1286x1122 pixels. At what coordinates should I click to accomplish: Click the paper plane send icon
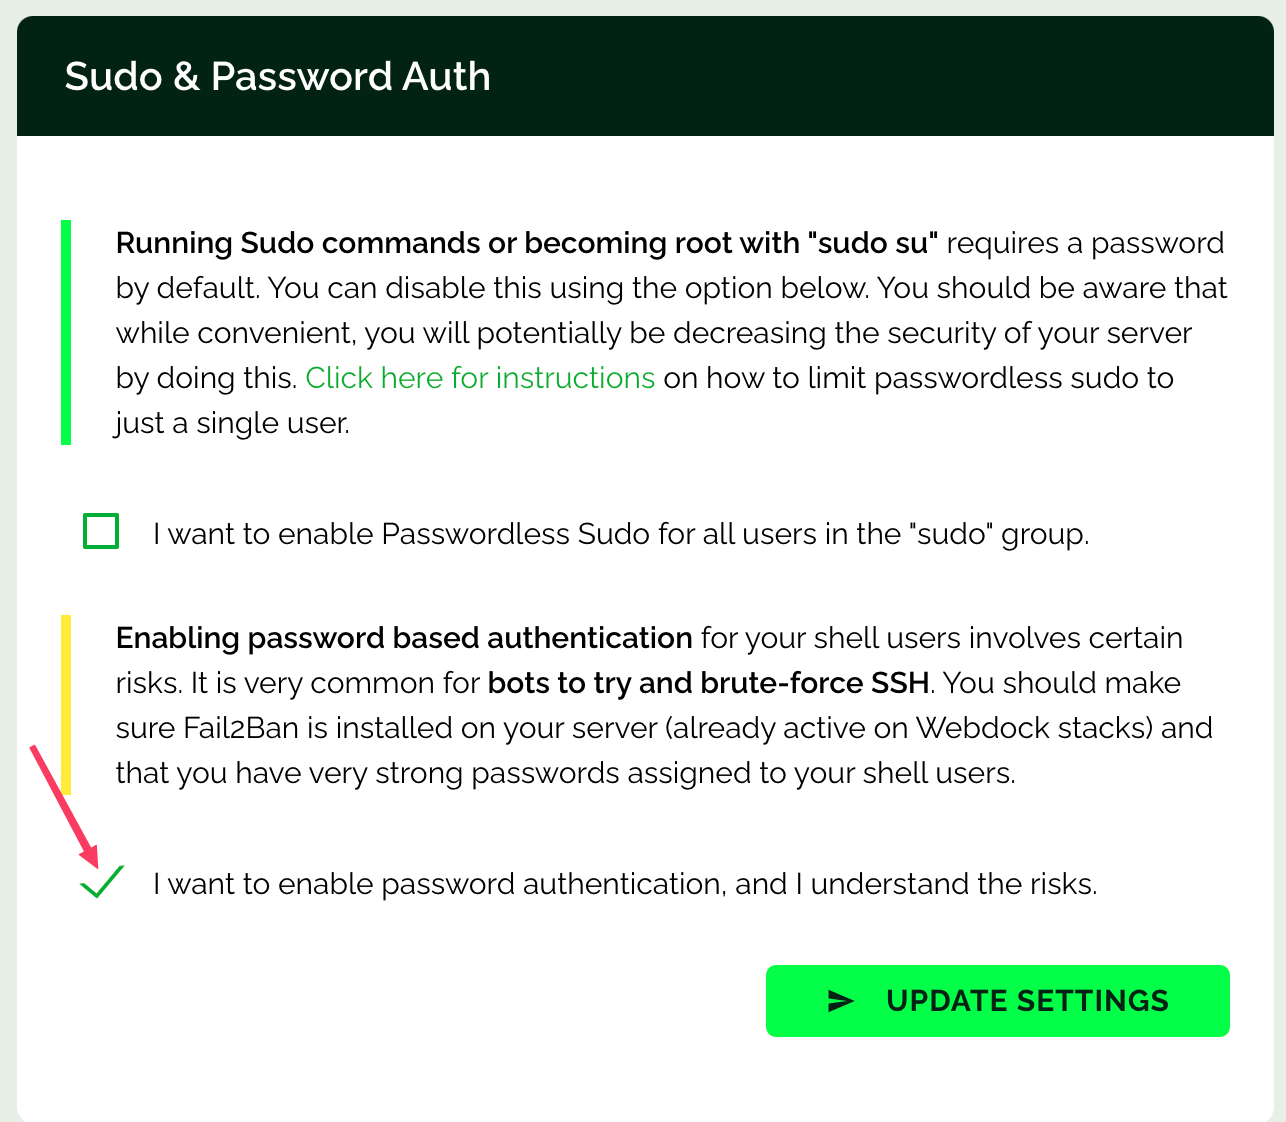(x=841, y=1001)
